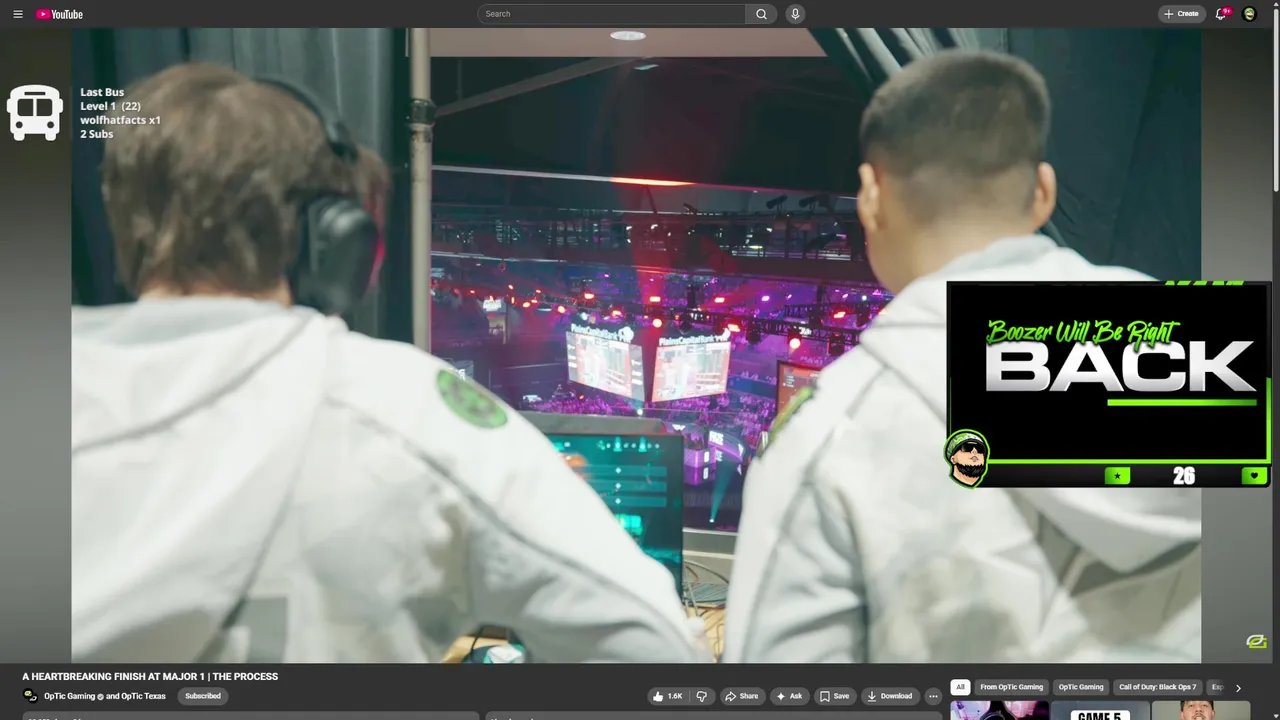Dislike the video with thumbs down
Screen dimensions: 1280x720
pyautogui.click(x=701, y=696)
